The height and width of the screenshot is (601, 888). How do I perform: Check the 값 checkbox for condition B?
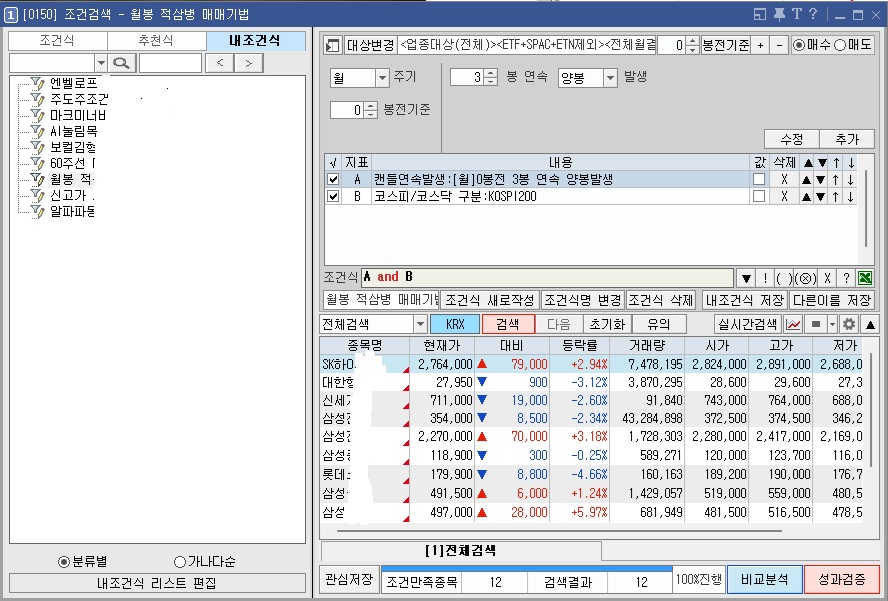click(759, 196)
